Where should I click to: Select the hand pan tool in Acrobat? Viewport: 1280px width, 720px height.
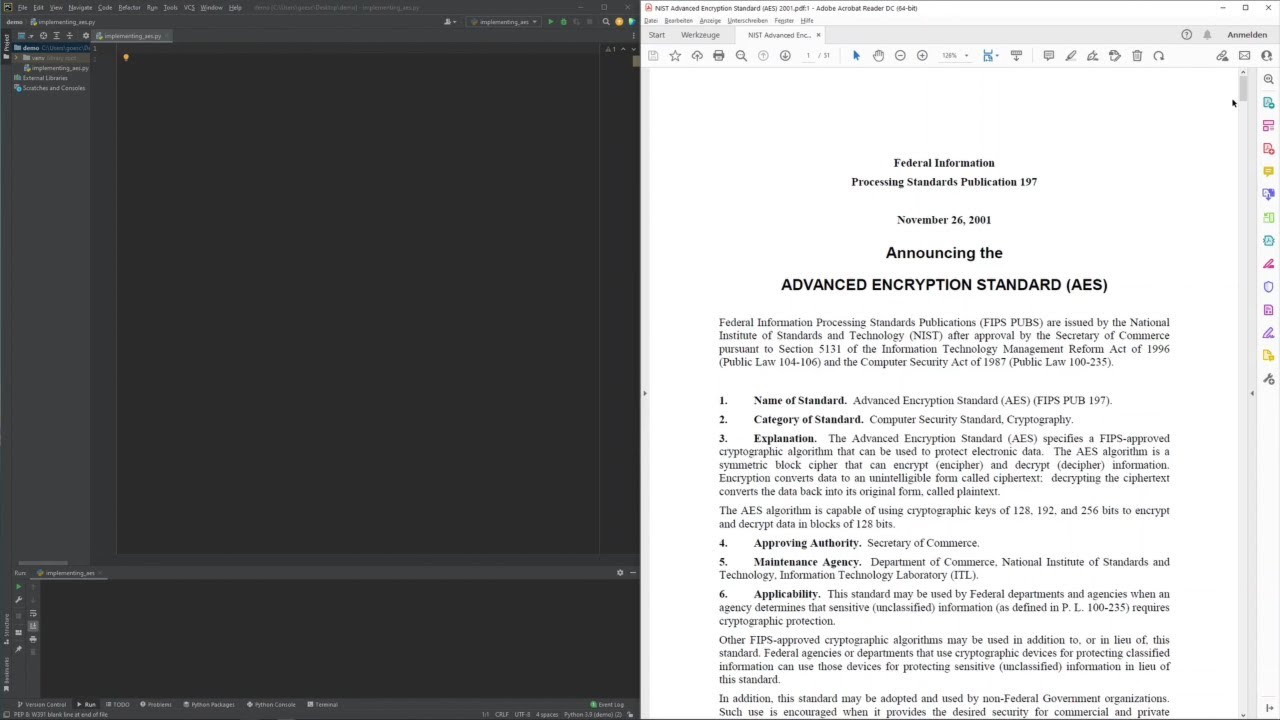[x=878, y=56]
